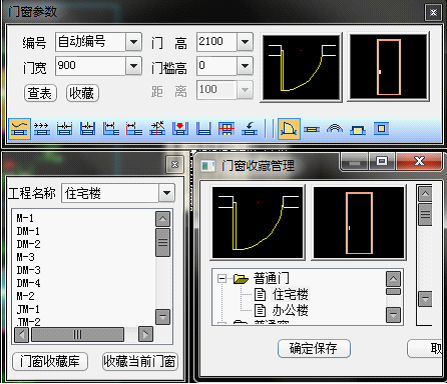447x384 pixels.
Task: Select the window type icon
Action: pyautogui.click(x=312, y=129)
